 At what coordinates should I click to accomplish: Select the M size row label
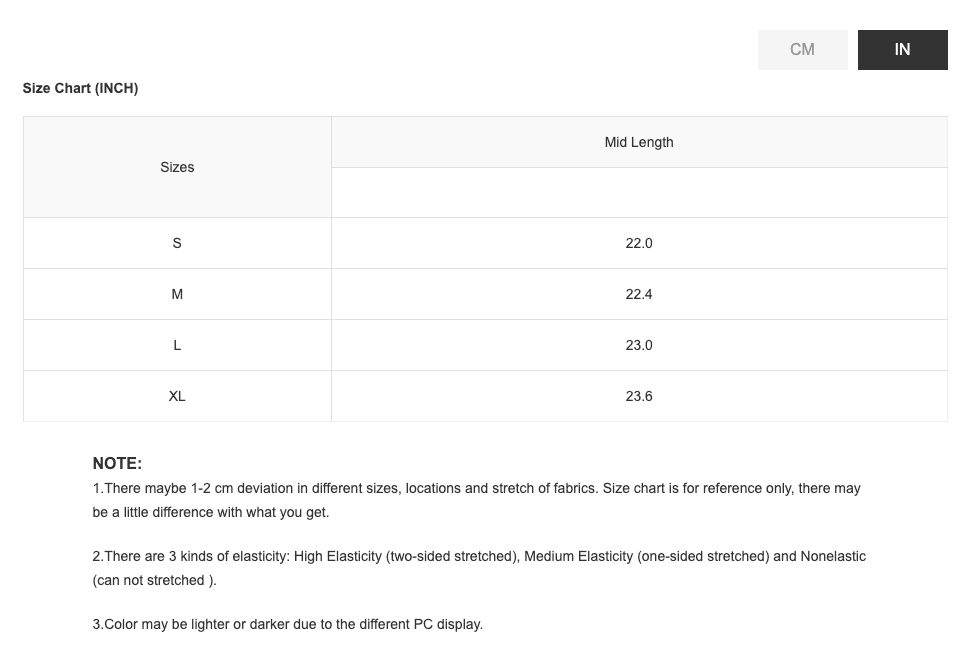click(x=177, y=294)
